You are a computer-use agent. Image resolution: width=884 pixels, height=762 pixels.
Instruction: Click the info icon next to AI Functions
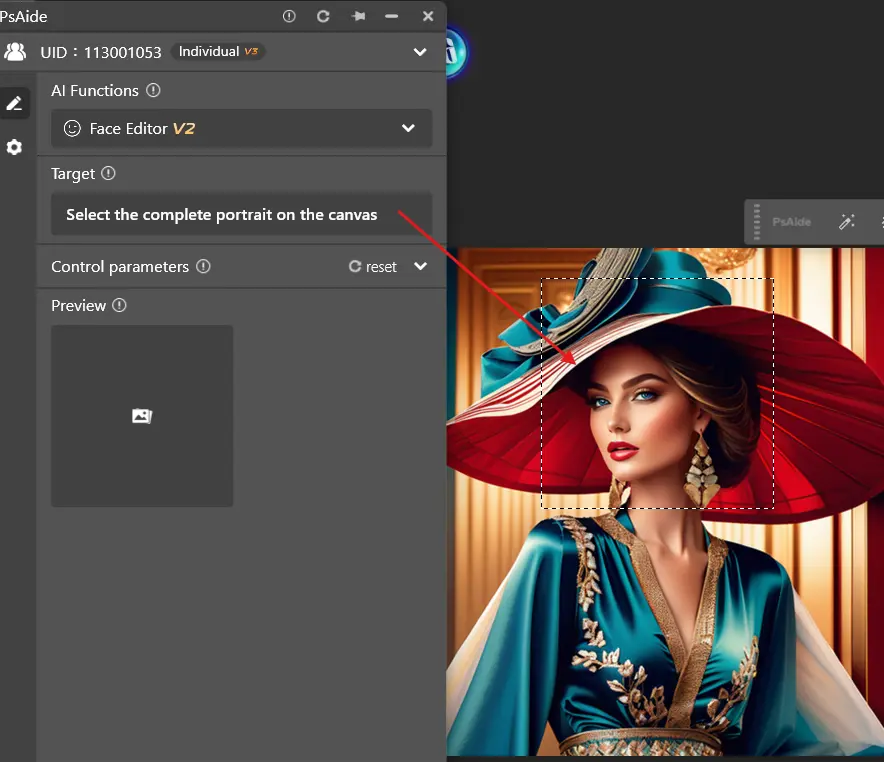pyautogui.click(x=153, y=90)
